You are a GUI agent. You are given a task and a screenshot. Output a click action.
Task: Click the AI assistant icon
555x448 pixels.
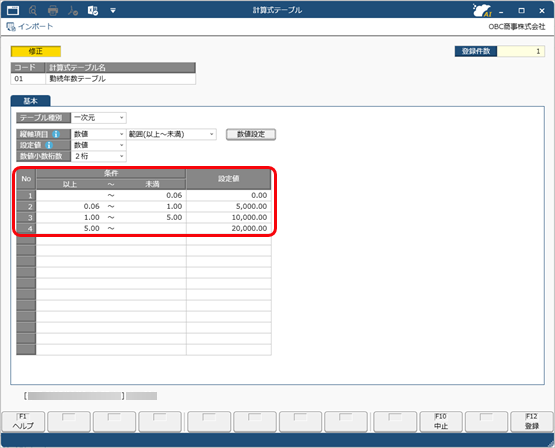[482, 10]
